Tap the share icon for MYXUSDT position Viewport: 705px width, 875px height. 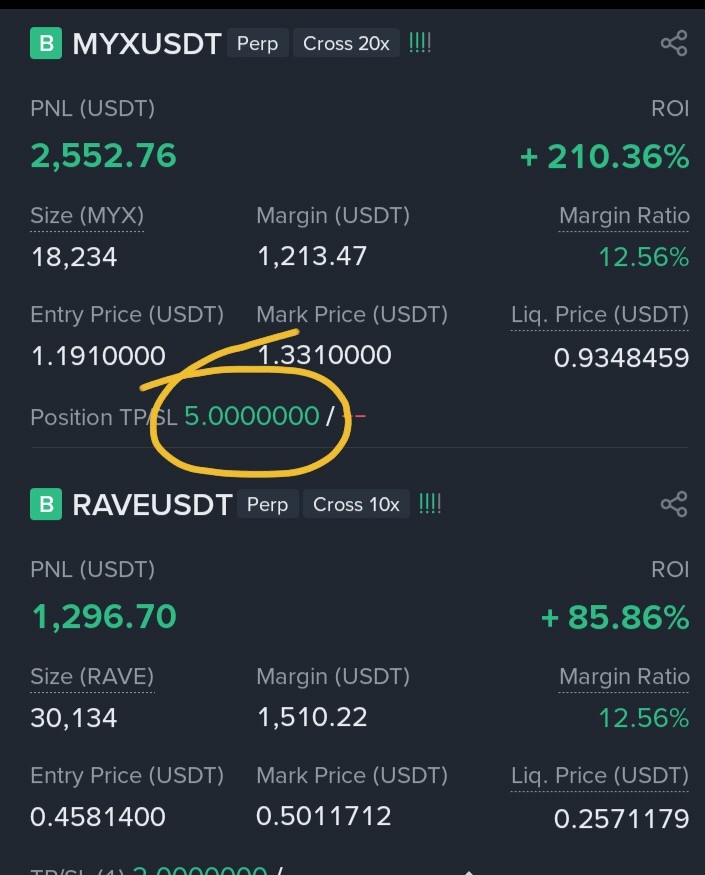coord(674,44)
